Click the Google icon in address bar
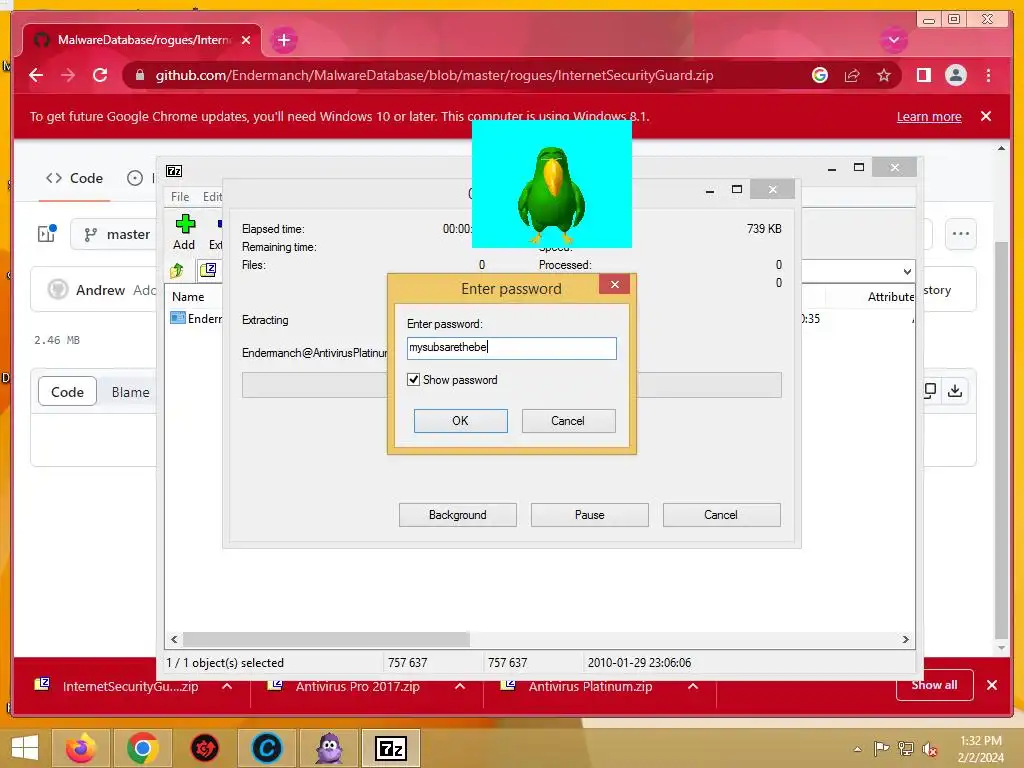Image resolution: width=1024 pixels, height=768 pixels. tap(820, 75)
